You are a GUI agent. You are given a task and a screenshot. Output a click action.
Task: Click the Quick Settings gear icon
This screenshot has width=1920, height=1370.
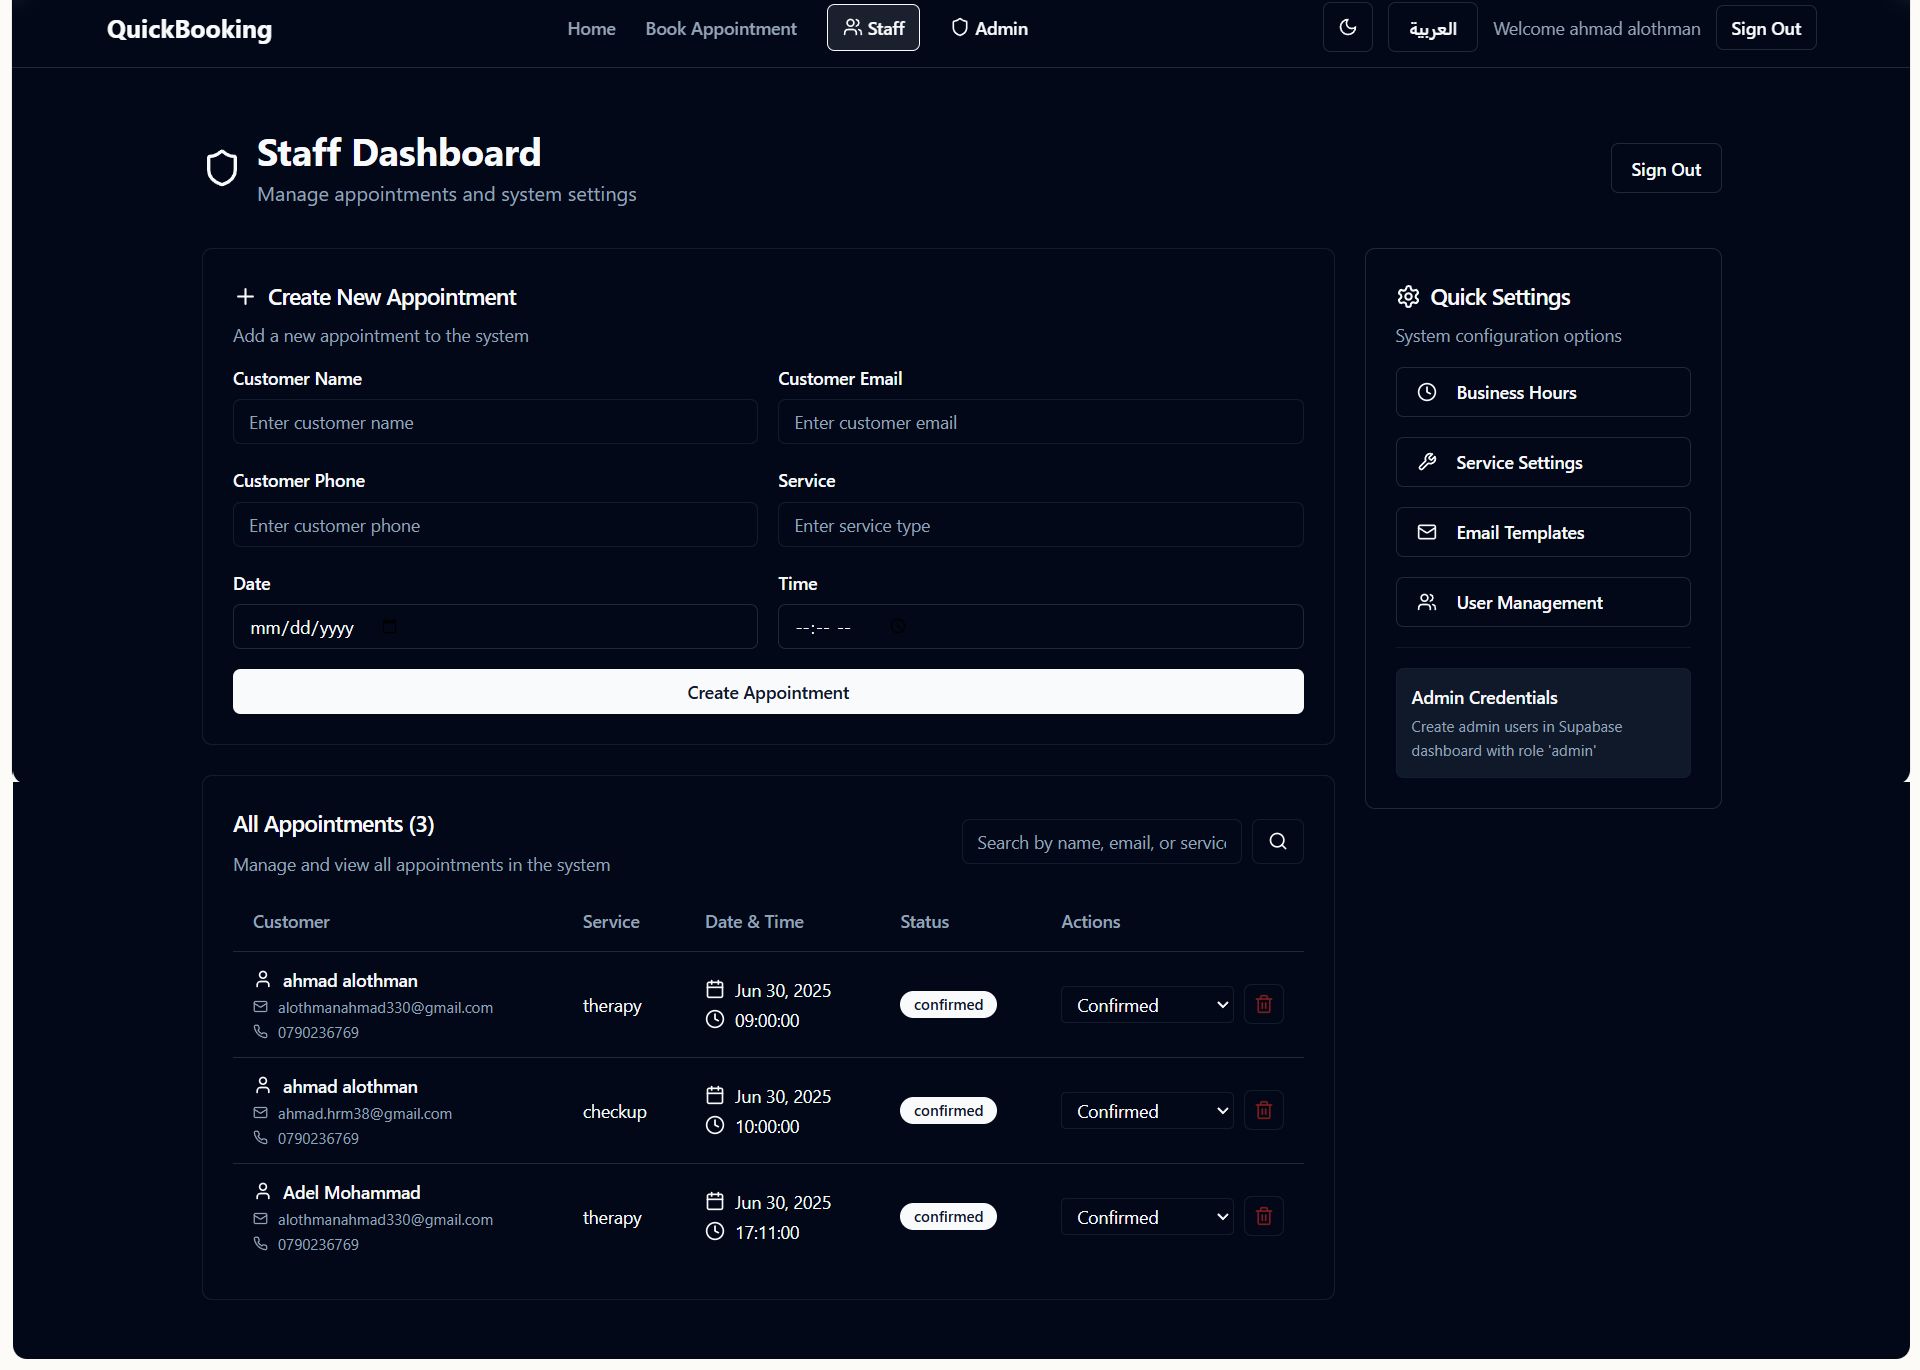point(1408,297)
